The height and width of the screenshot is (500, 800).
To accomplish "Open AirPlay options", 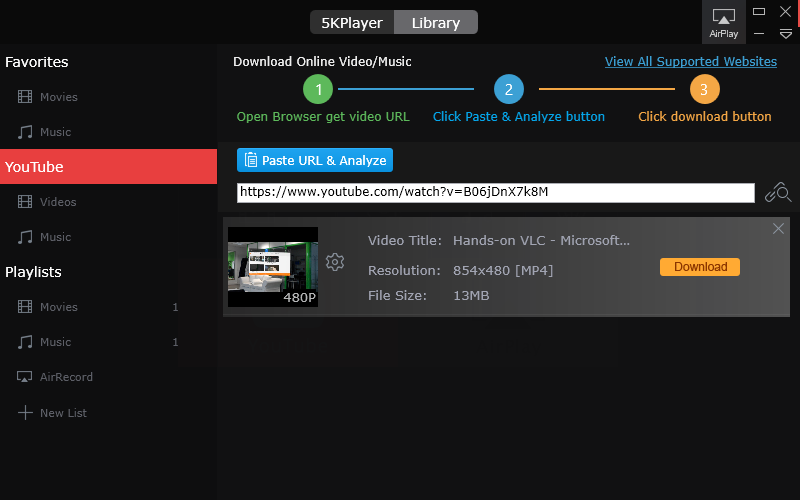I will [723, 22].
